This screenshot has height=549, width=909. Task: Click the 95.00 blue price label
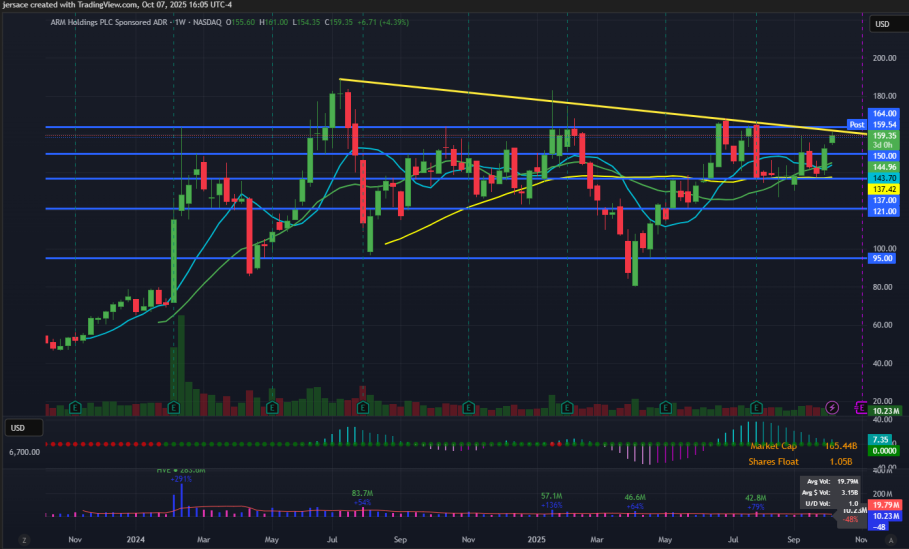point(882,259)
